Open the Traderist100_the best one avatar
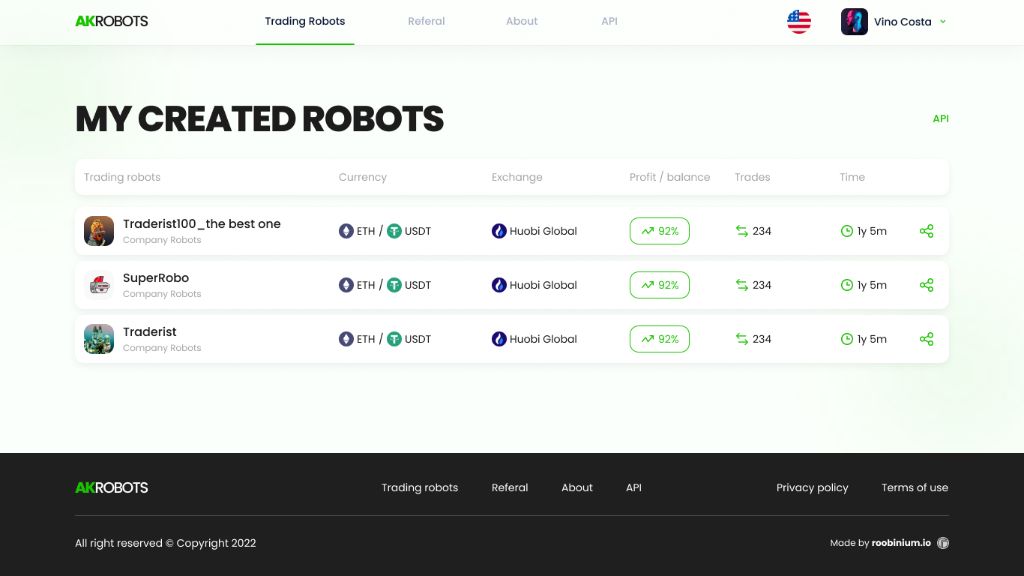Viewport: 1024px width, 576px height. tap(99, 231)
